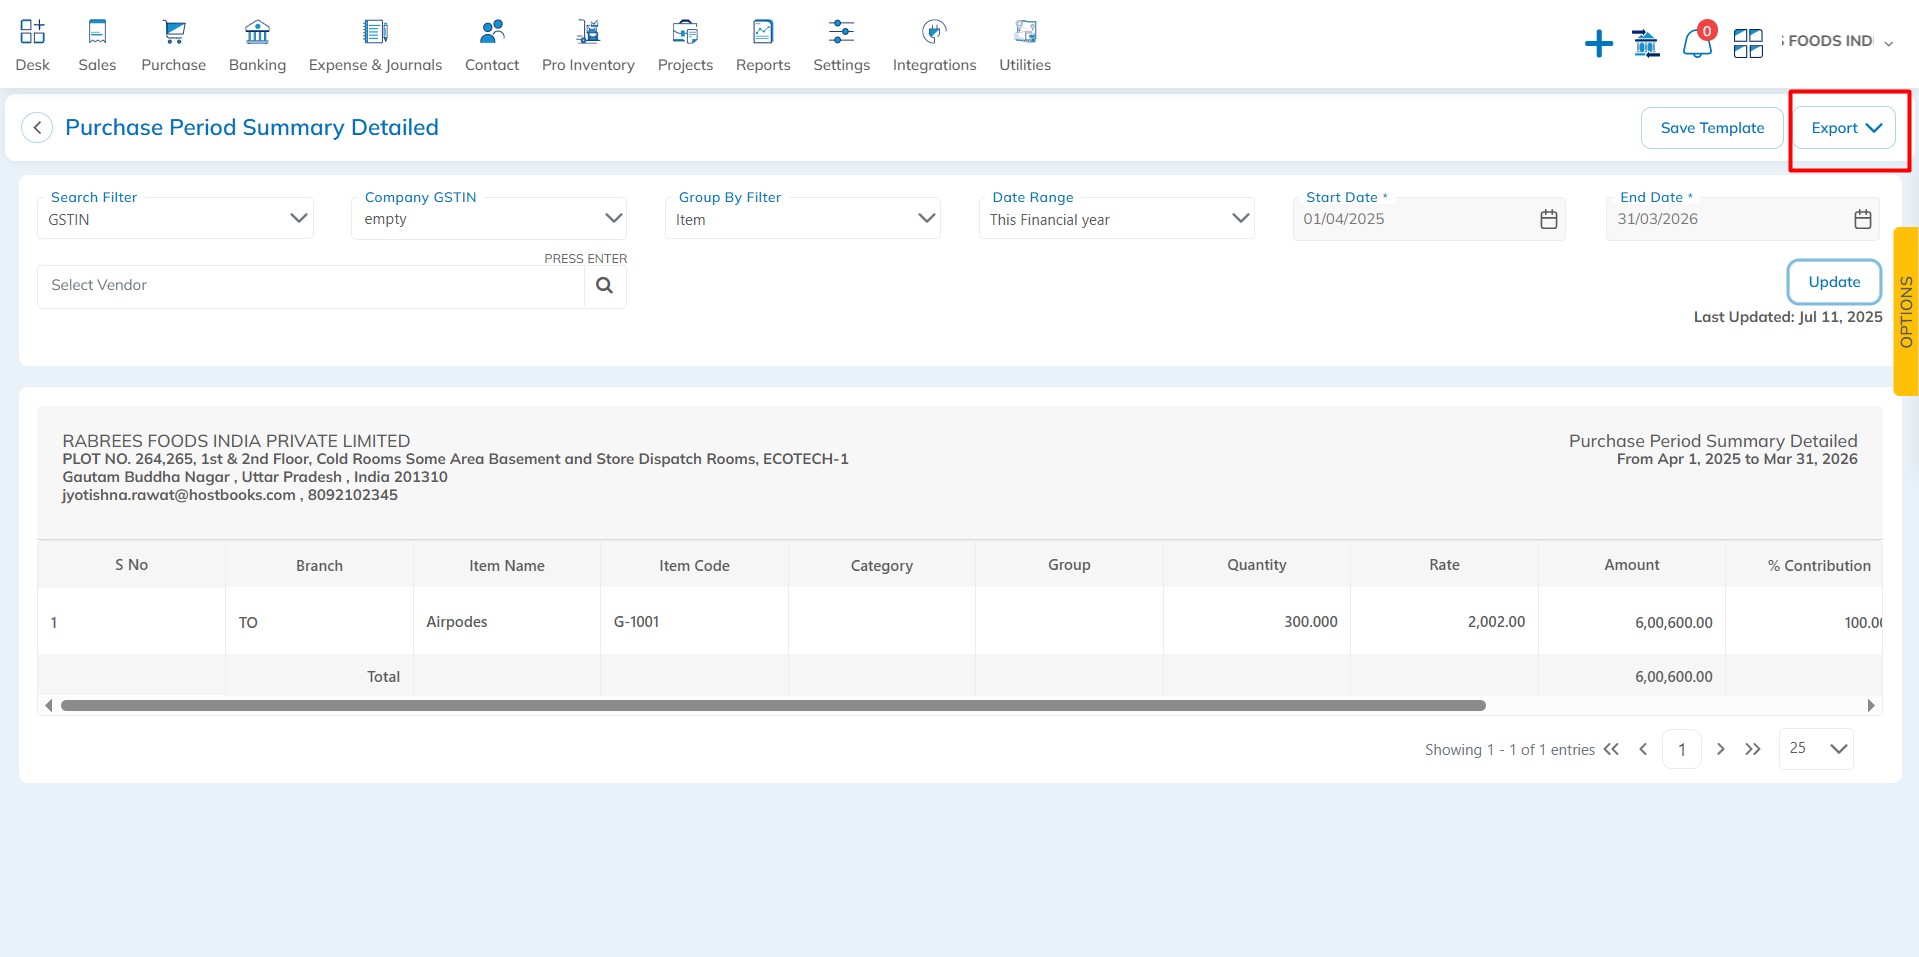Click the bank icon in top bar
This screenshot has height=957, width=1919.
[x=1646, y=44]
